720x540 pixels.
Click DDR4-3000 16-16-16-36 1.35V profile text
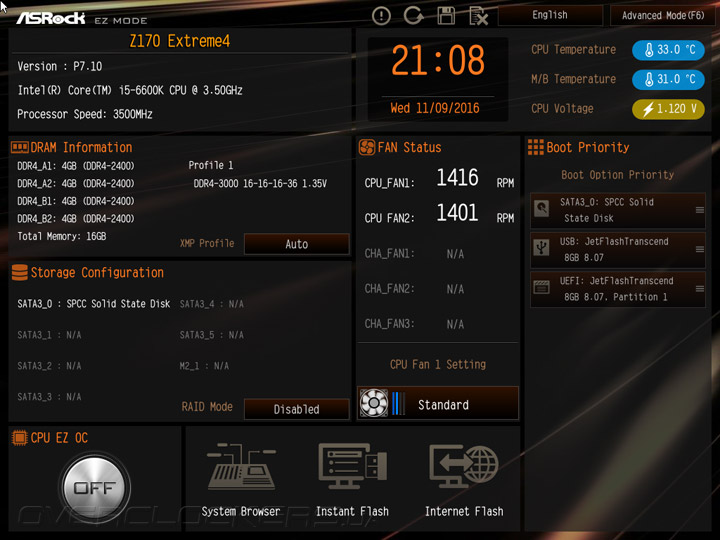point(260,184)
